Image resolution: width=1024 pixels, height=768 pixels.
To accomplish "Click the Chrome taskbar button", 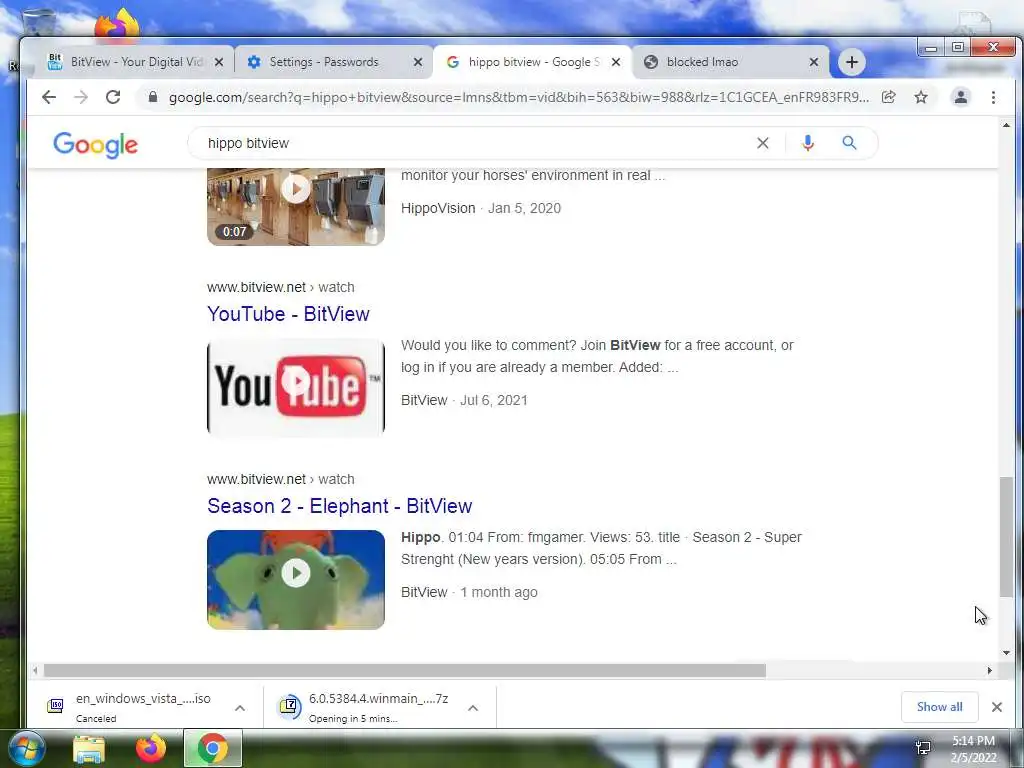I will (x=213, y=748).
